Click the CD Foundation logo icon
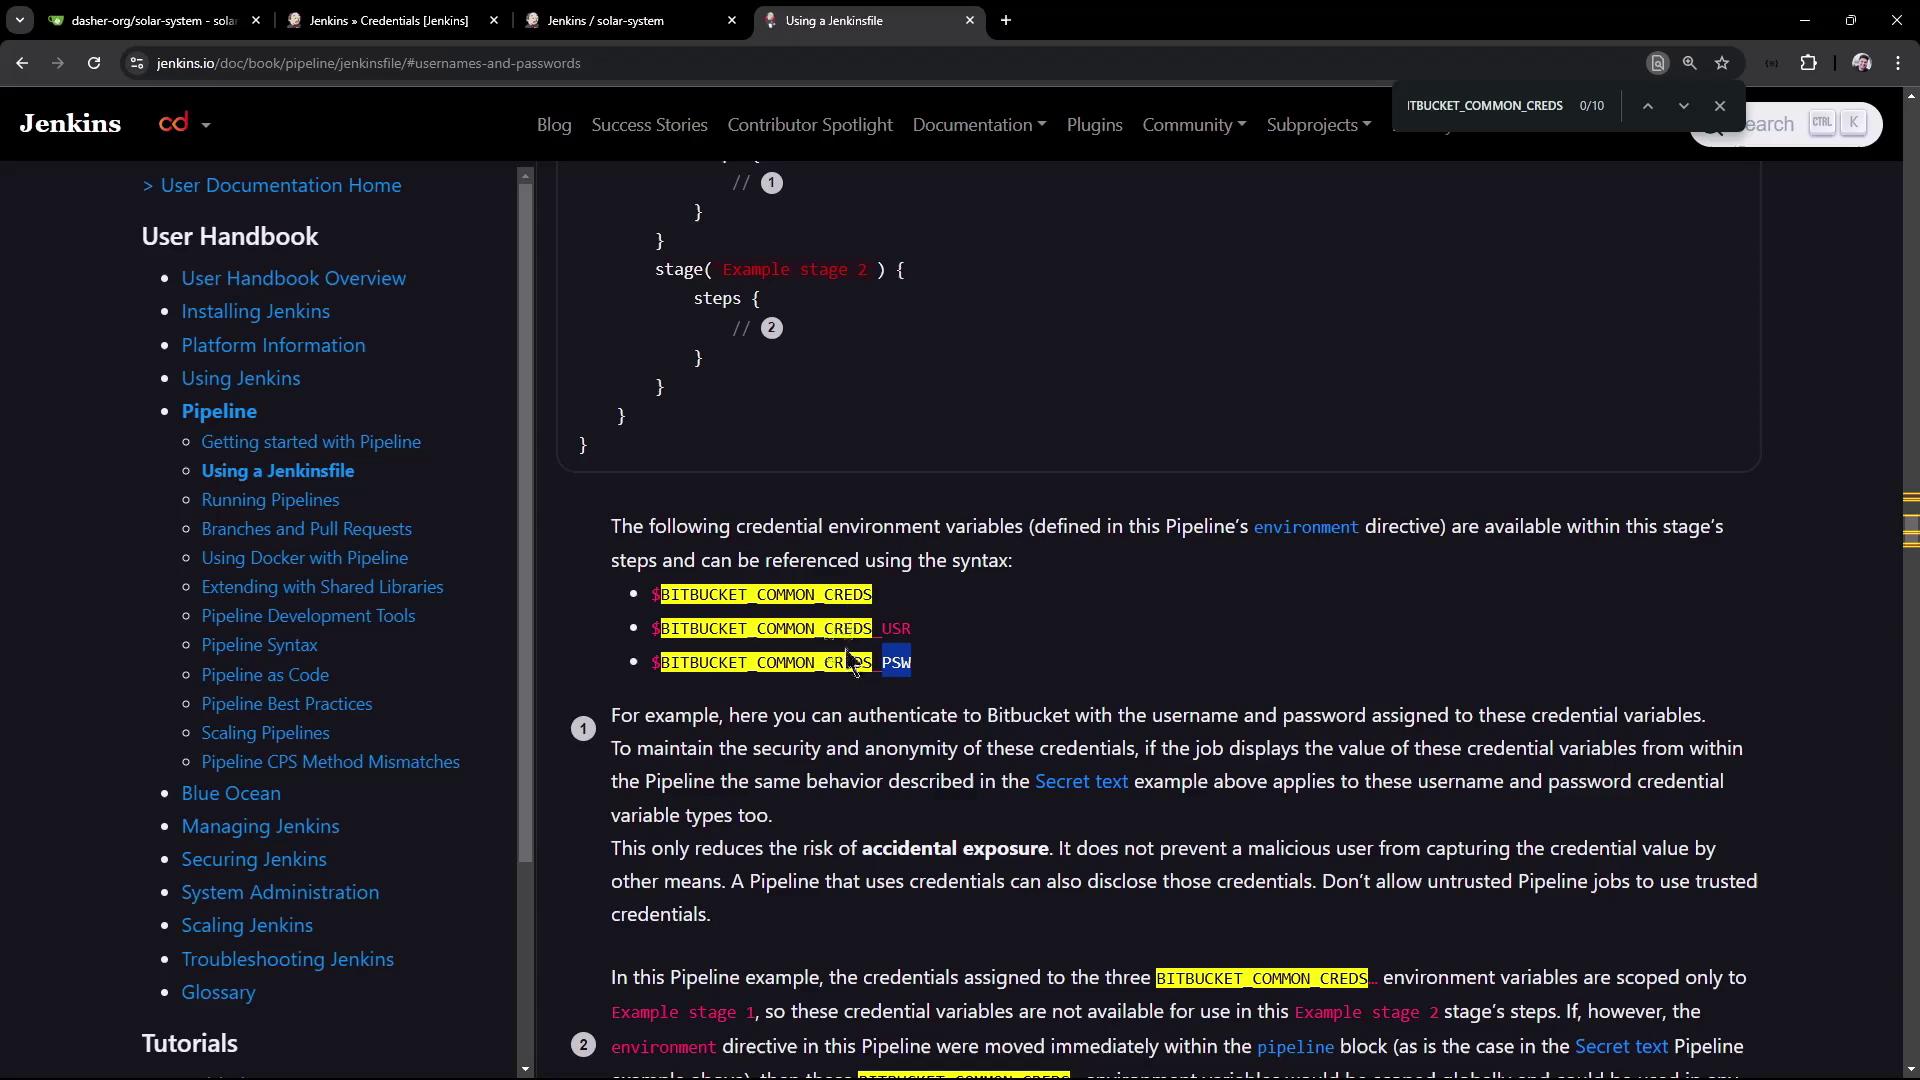 coord(174,123)
